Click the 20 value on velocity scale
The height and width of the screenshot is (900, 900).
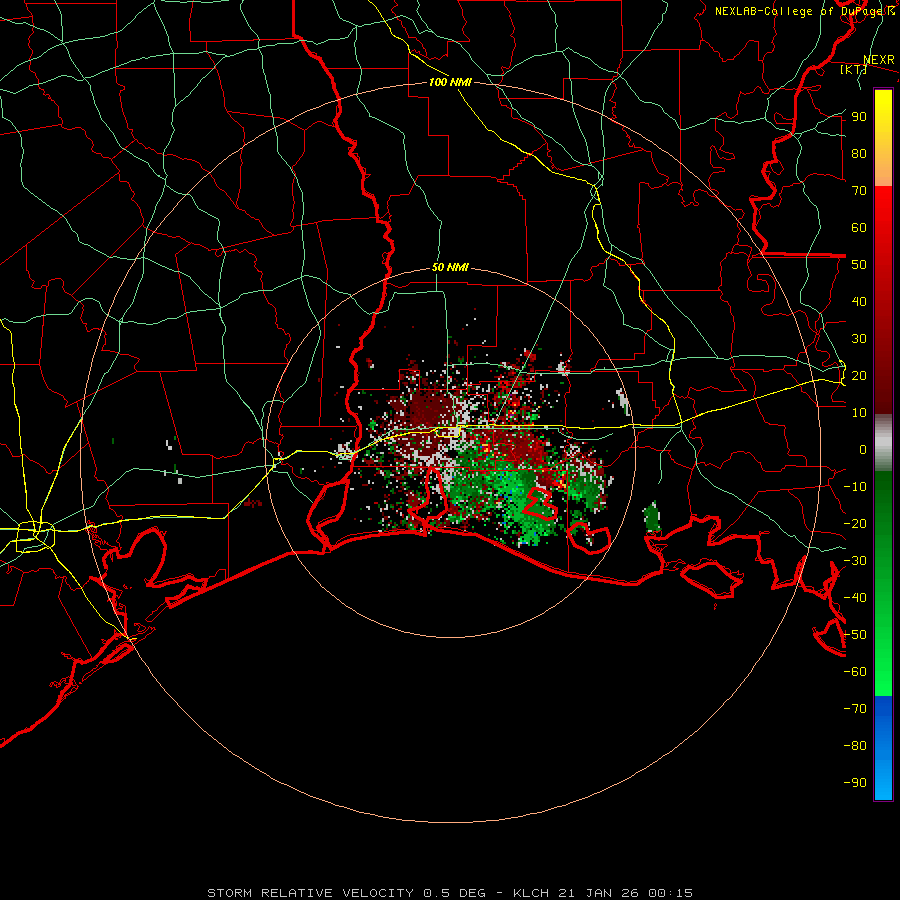point(859,375)
